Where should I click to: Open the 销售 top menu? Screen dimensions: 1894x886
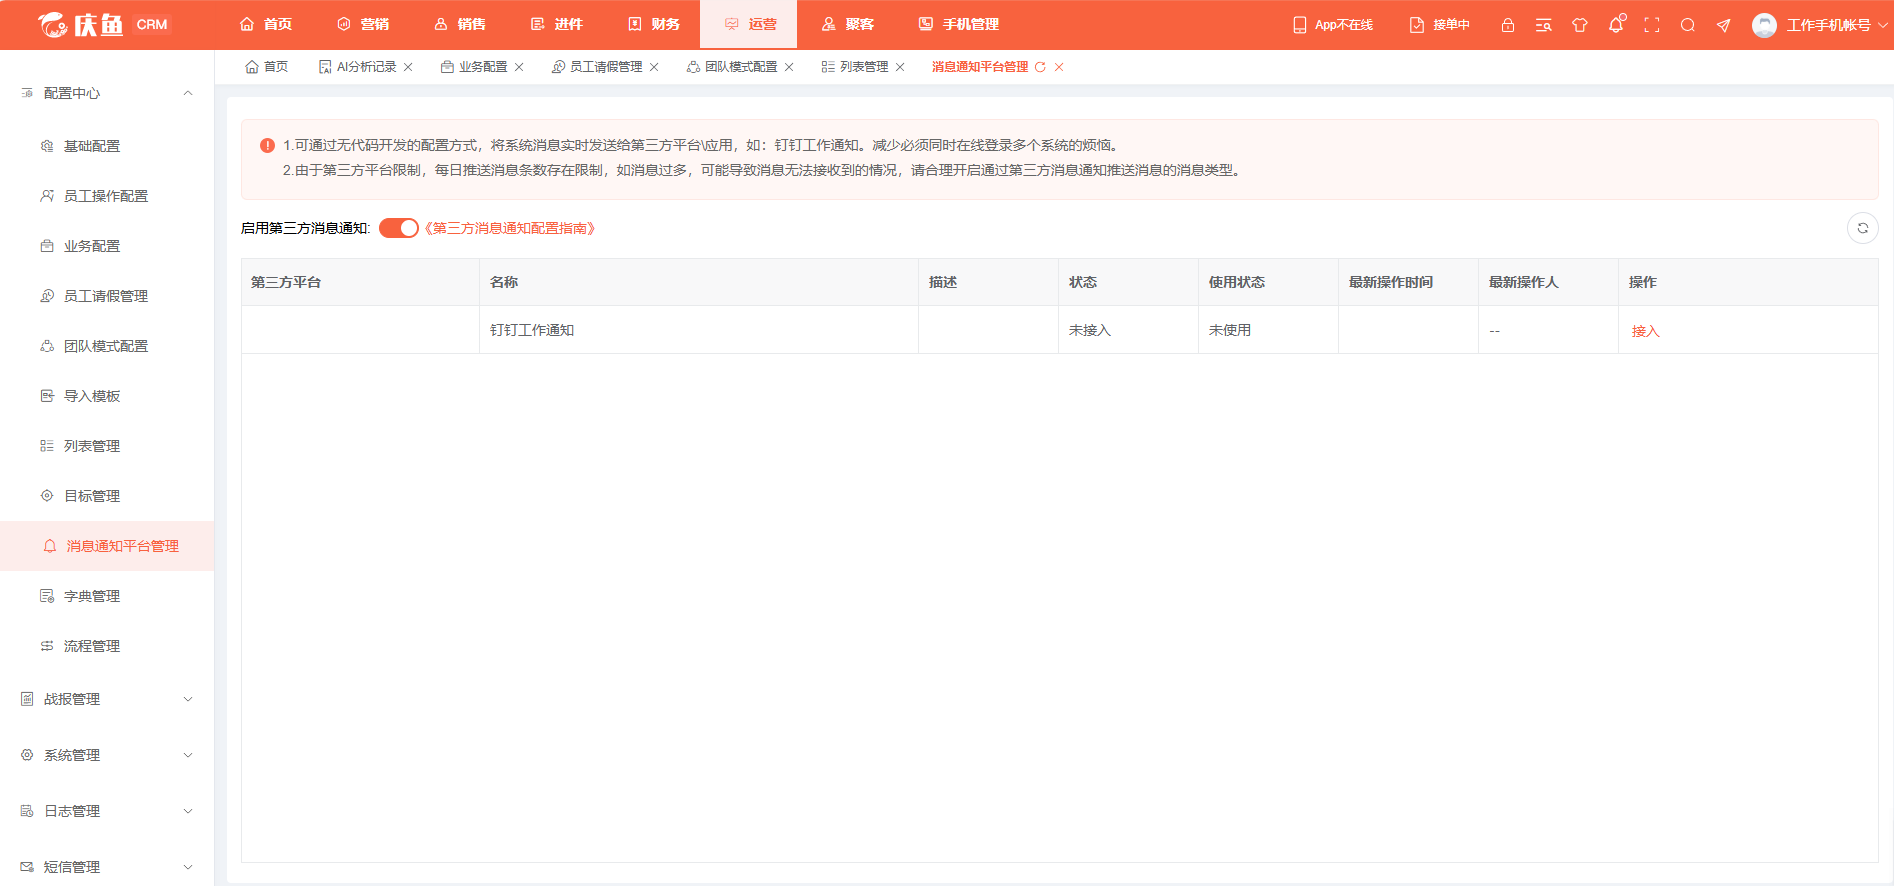pyautogui.click(x=460, y=24)
